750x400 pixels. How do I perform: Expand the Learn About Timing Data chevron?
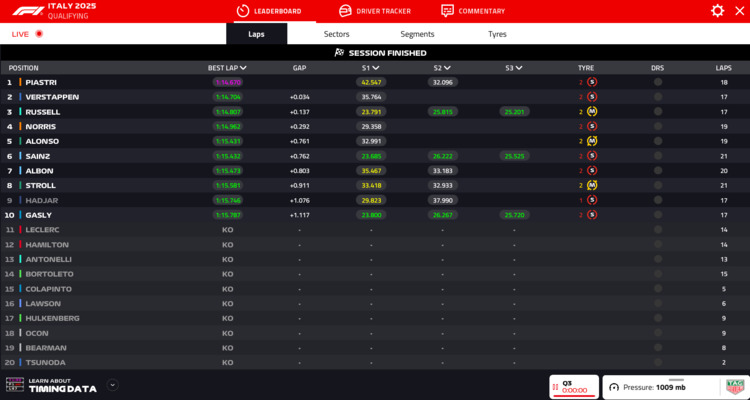[112, 385]
